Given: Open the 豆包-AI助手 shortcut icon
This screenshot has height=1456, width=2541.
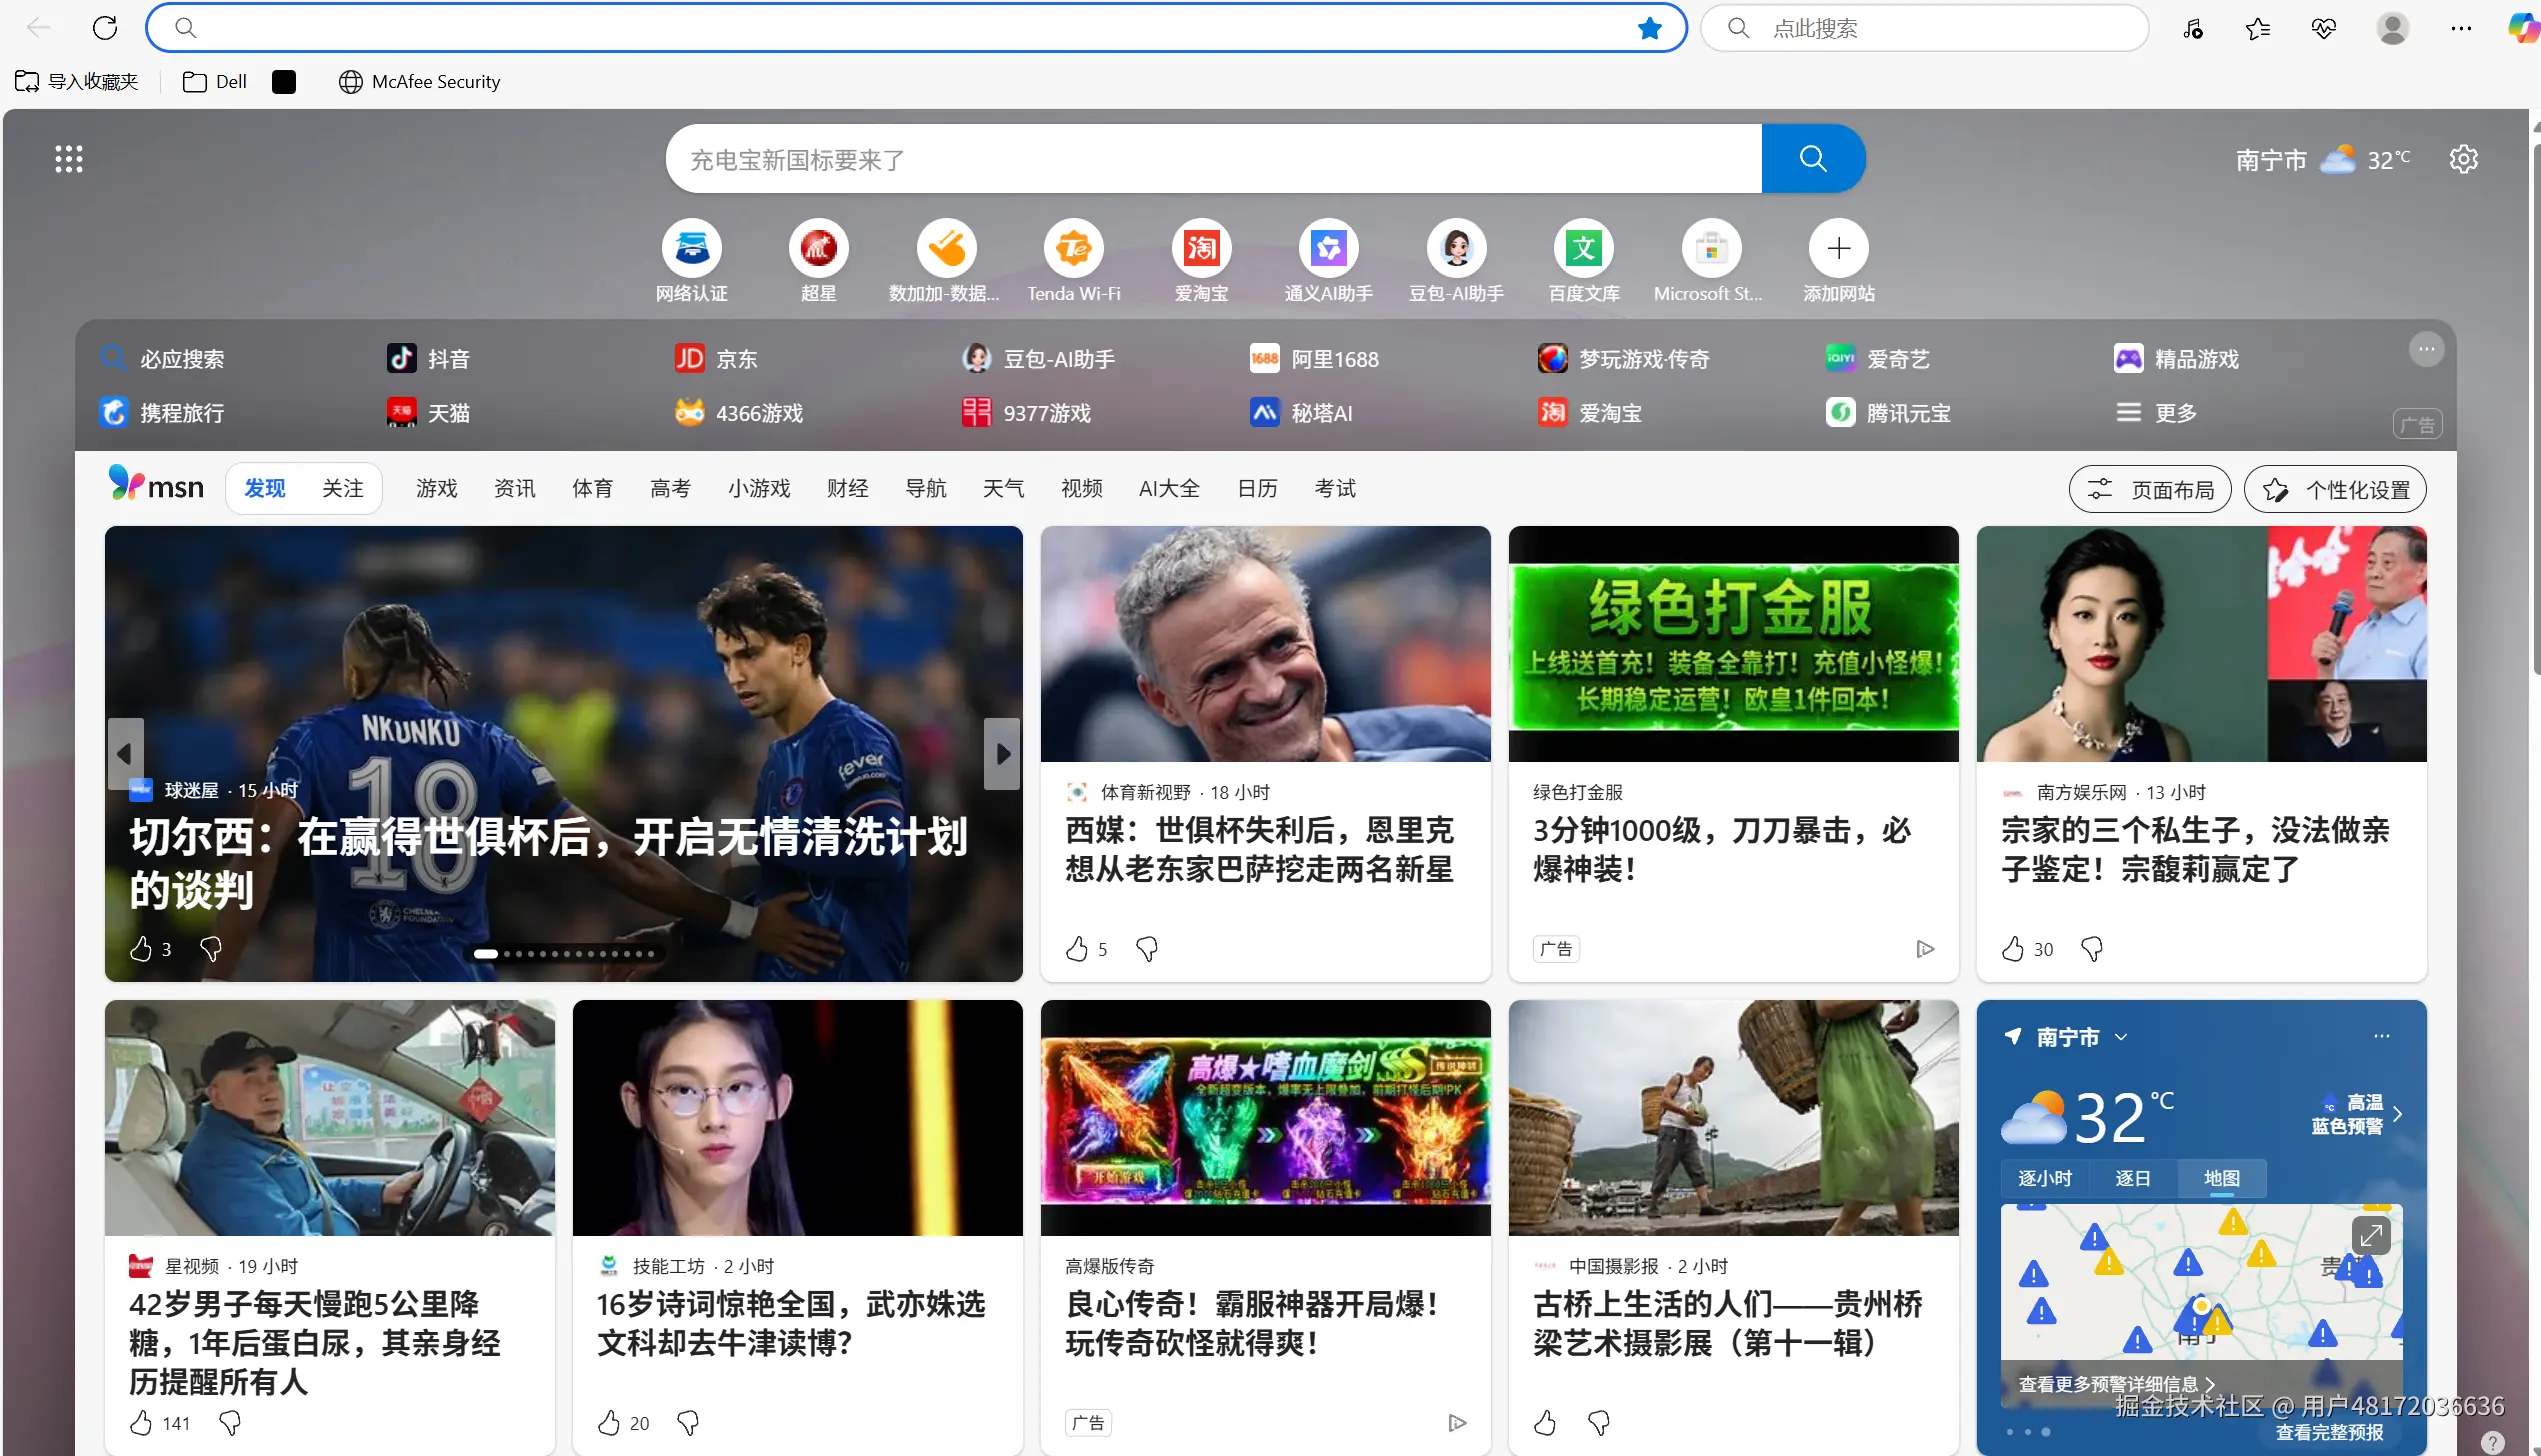Looking at the screenshot, I should 1456,248.
